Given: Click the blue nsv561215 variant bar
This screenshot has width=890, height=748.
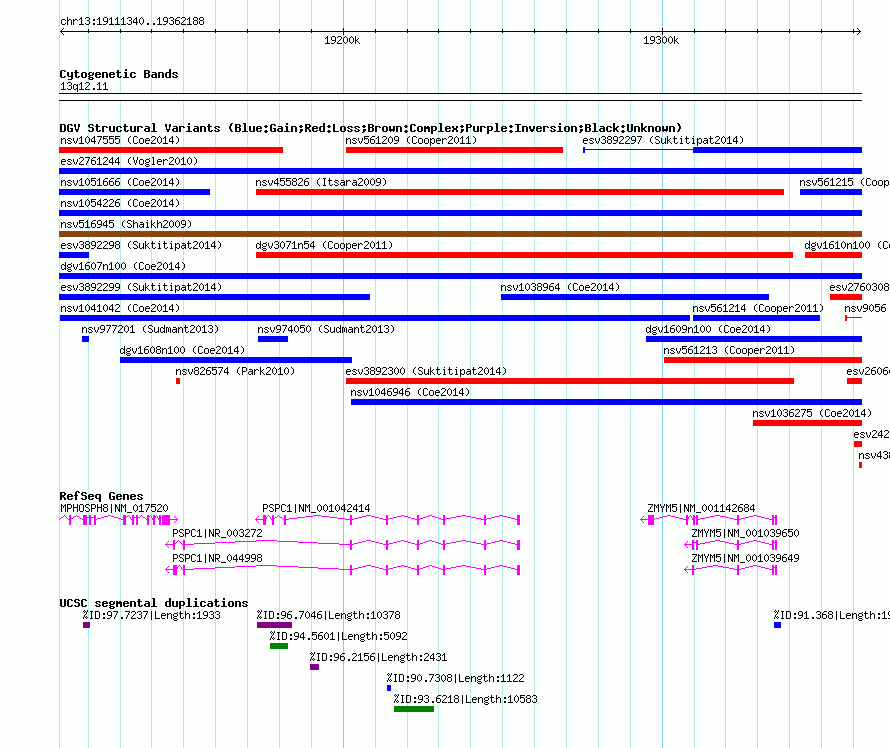Looking at the screenshot, I should 831,192.
